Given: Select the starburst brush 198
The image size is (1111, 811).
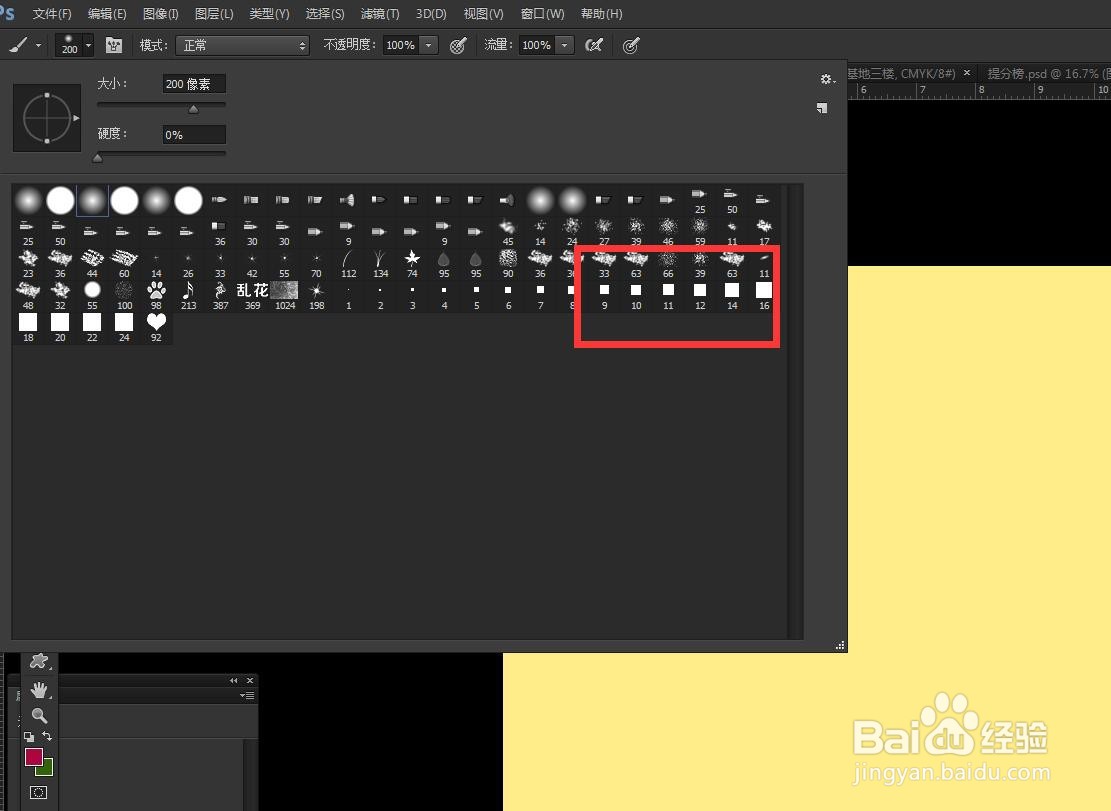Looking at the screenshot, I should tap(317, 295).
